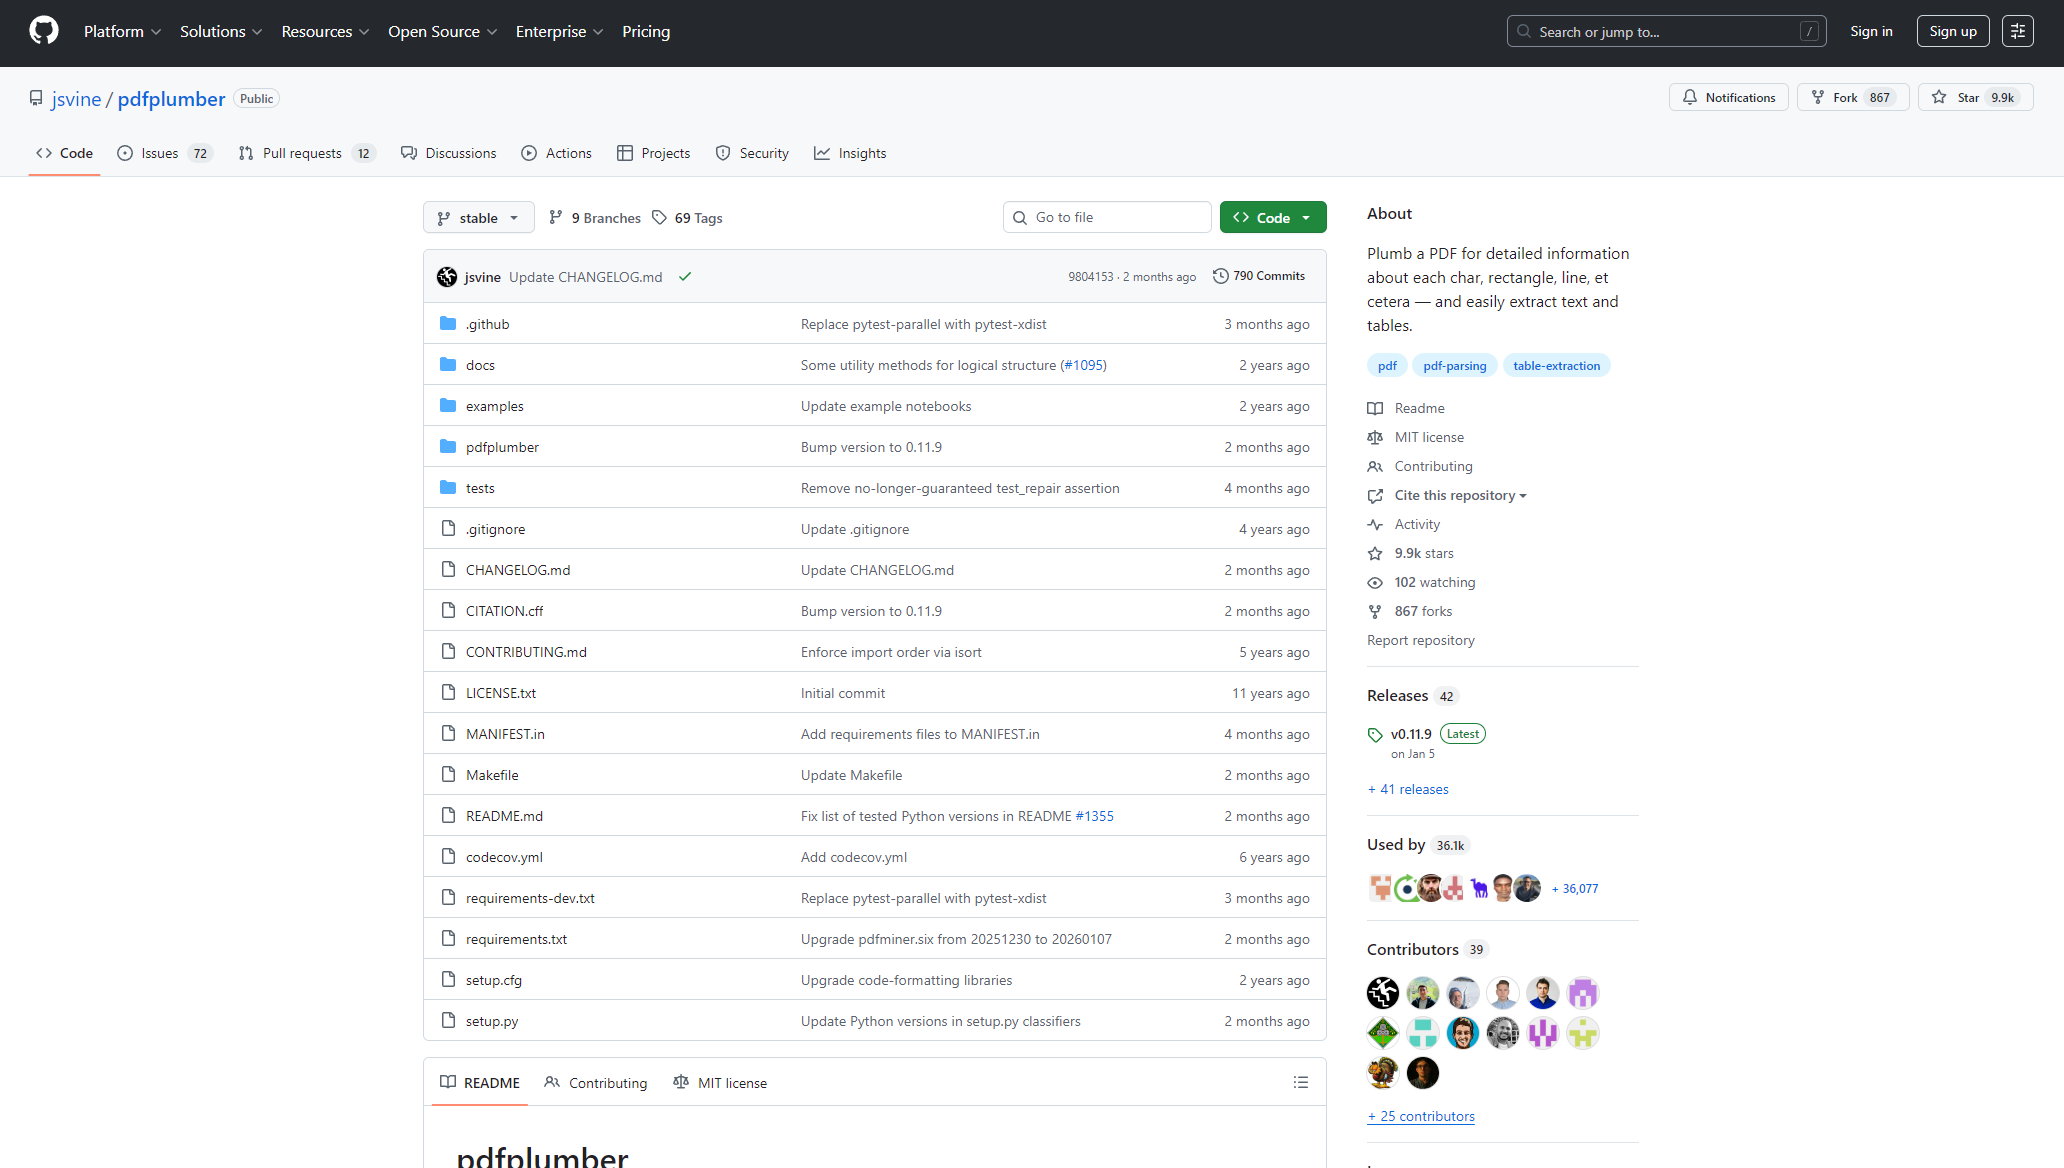Click the table-extraction topic tag
The width and height of the screenshot is (2064, 1168).
click(1556, 366)
